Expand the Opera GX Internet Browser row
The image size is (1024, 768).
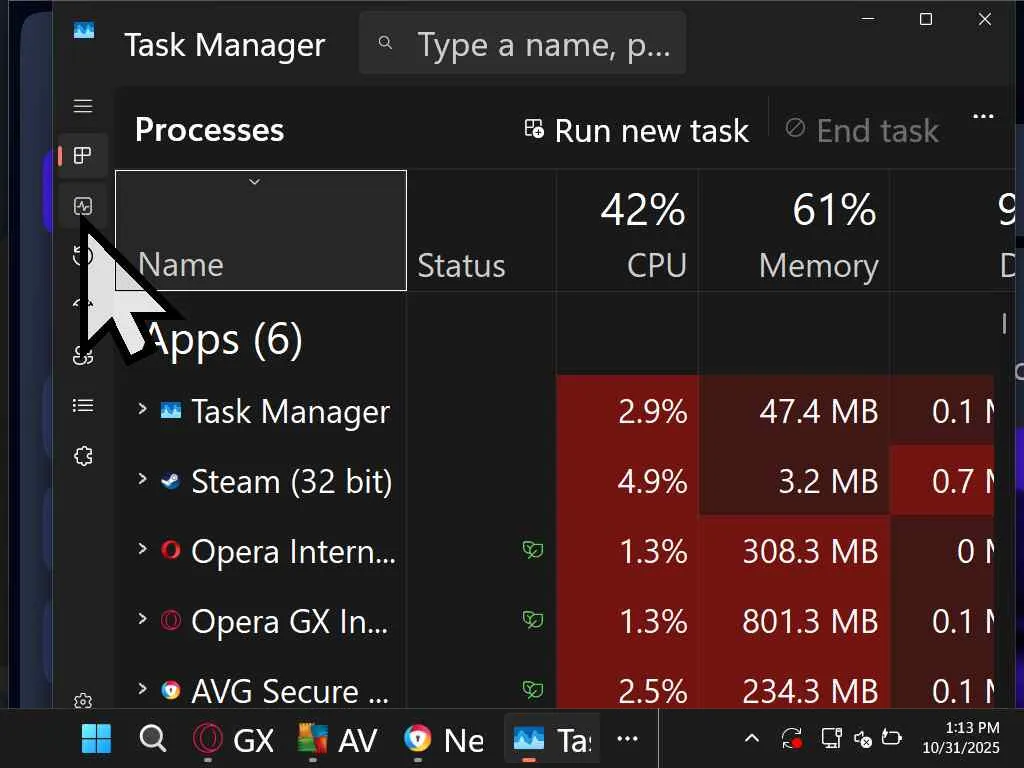click(142, 619)
